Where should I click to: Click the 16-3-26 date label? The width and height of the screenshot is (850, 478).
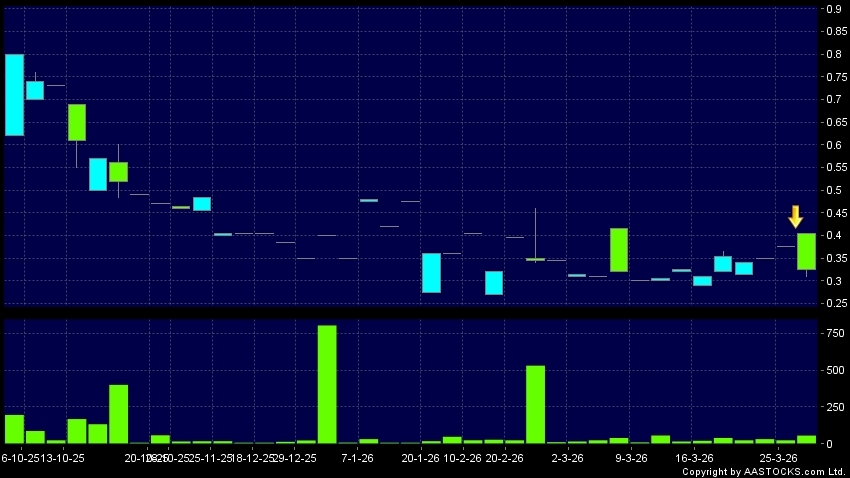pyautogui.click(x=694, y=457)
